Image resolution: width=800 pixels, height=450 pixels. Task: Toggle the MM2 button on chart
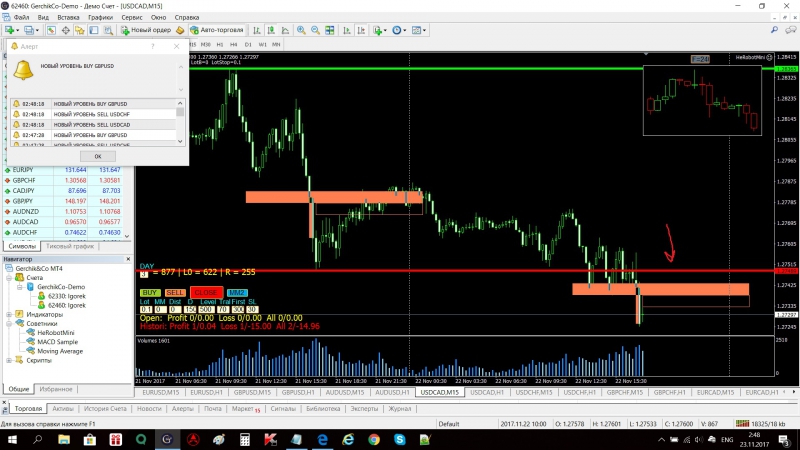pyautogui.click(x=237, y=293)
